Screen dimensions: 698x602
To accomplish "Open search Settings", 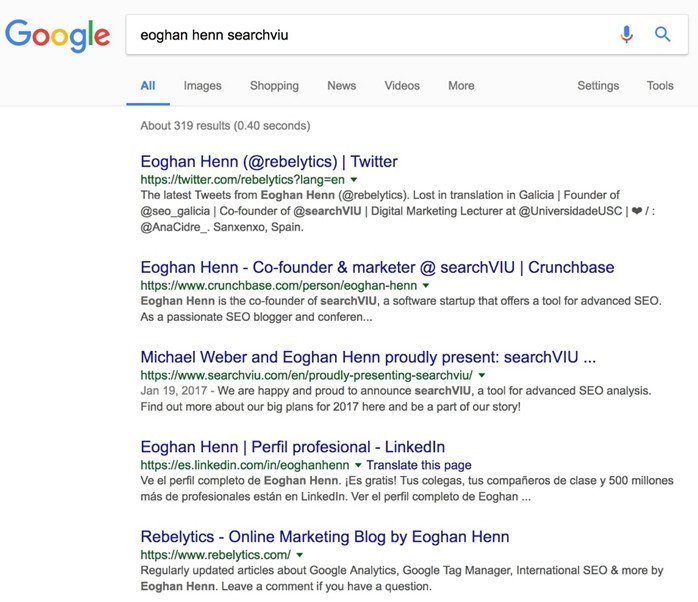I will (x=598, y=85).
